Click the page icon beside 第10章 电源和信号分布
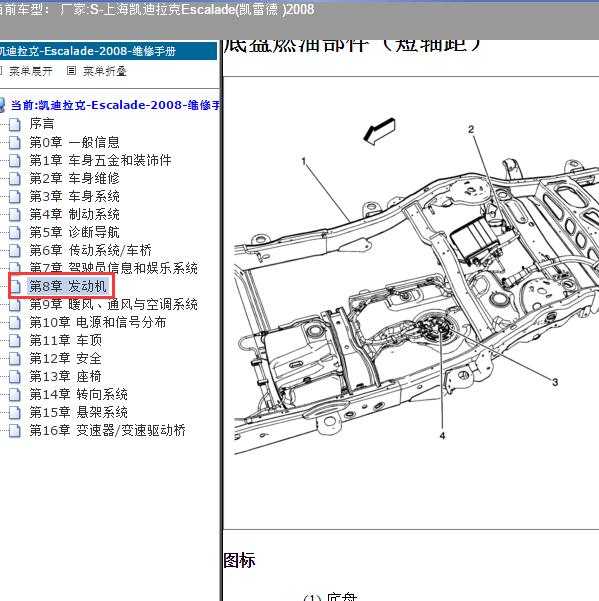This screenshot has height=601, width=599. point(15,323)
